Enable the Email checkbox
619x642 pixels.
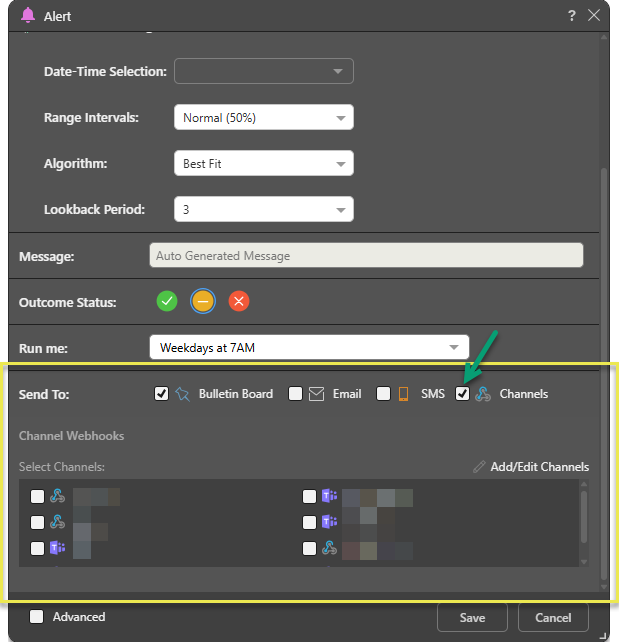[295, 394]
